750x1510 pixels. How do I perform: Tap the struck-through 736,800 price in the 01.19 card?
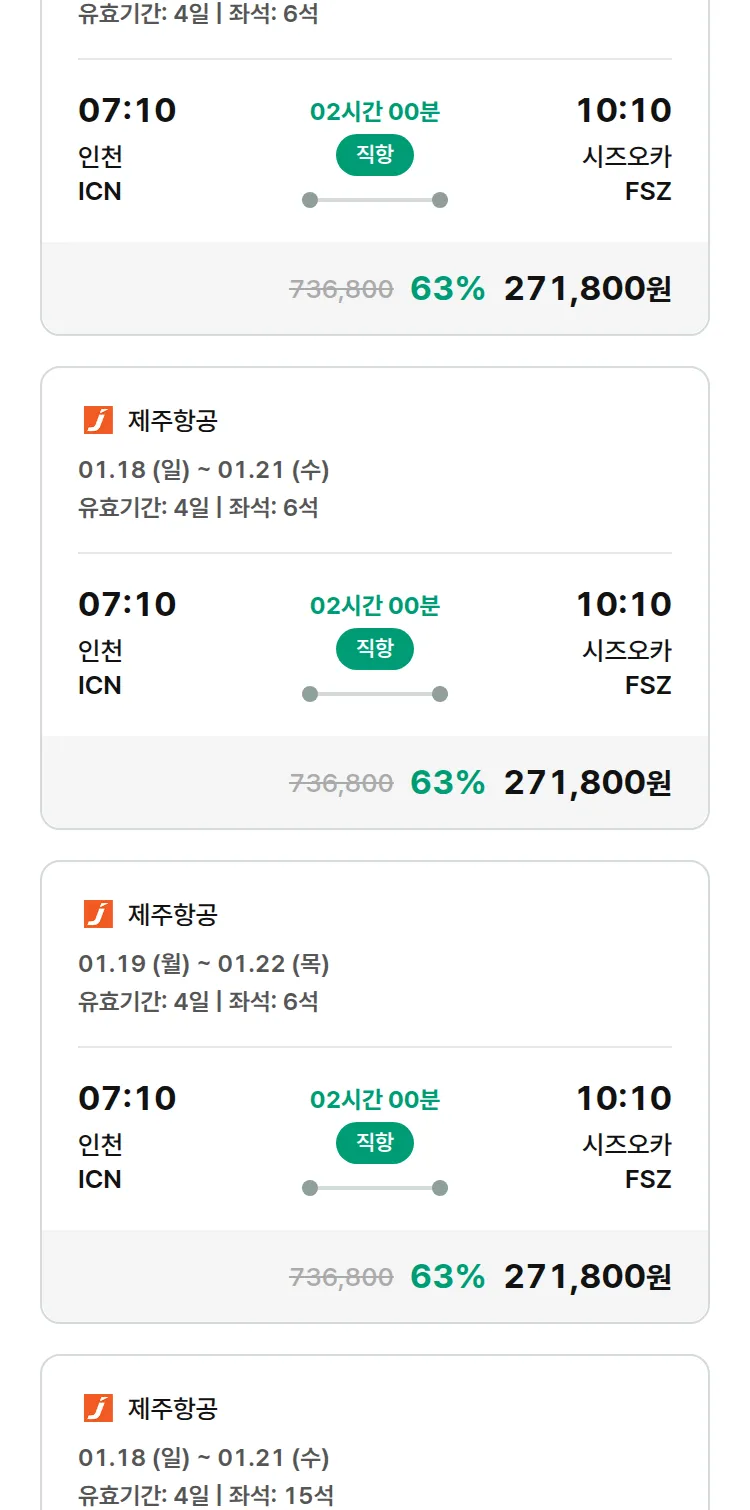[x=341, y=1277]
